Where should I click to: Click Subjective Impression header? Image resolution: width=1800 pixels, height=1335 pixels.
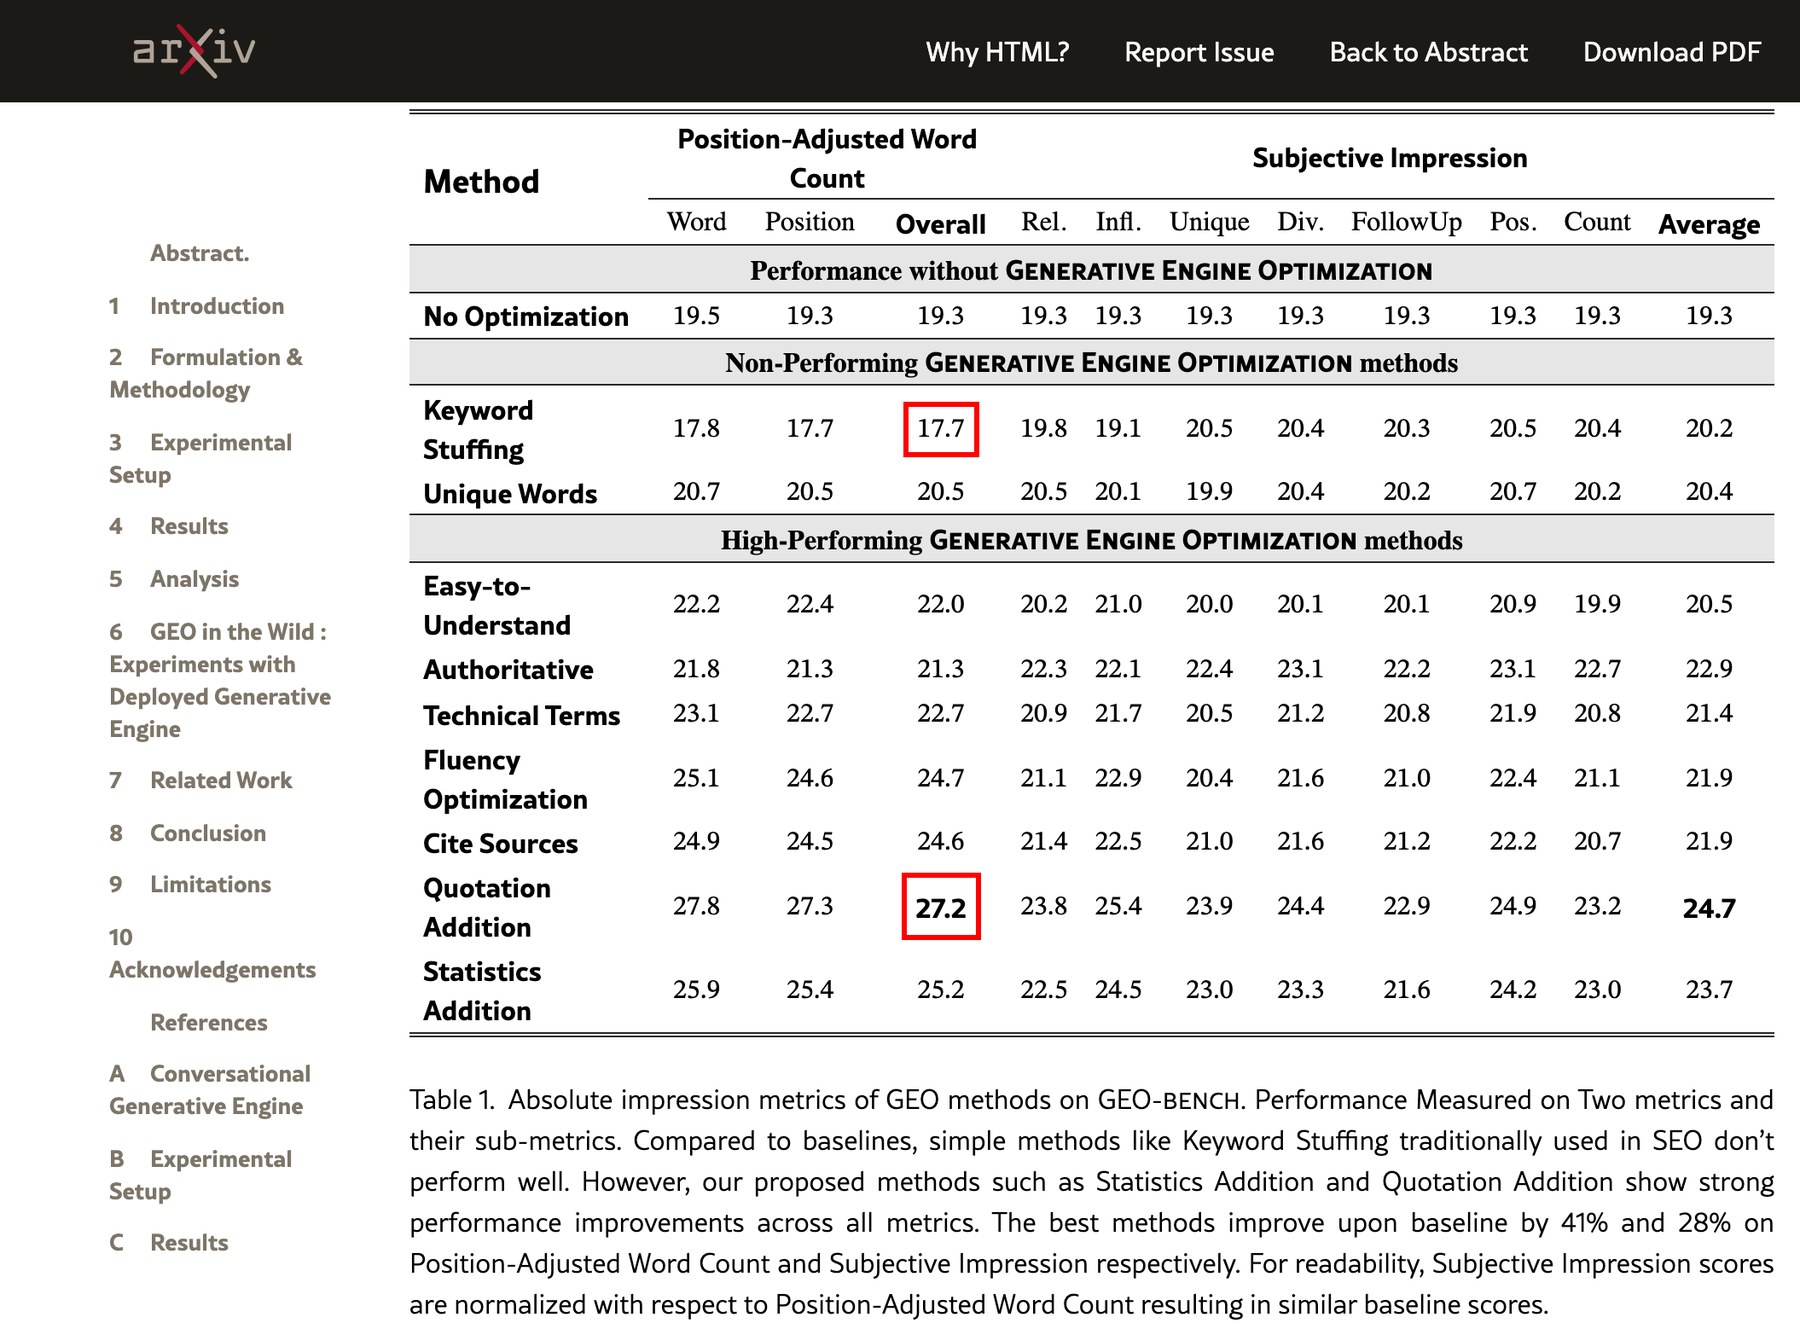click(x=1390, y=158)
